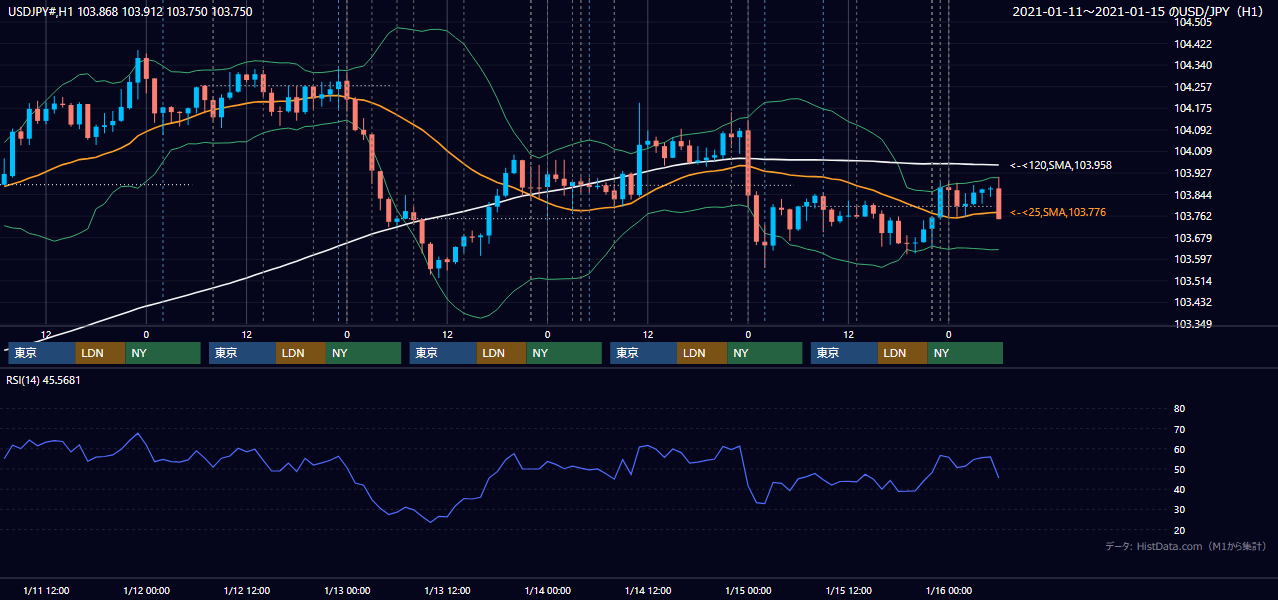Click price axis value 104.175
This screenshot has width=1278, height=600.
point(1193,109)
